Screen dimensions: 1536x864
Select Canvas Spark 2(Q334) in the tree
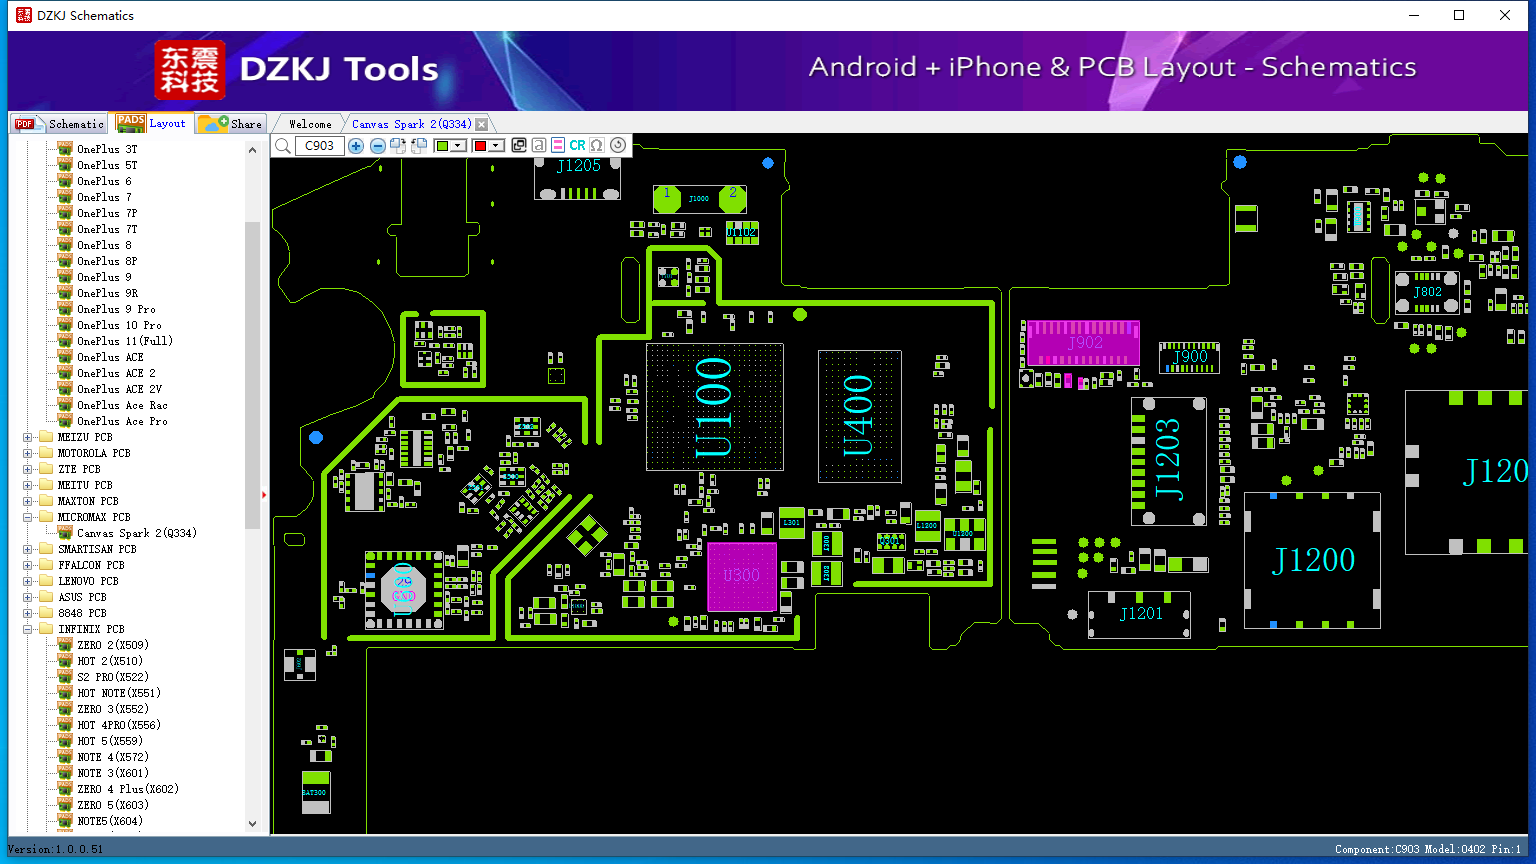pyautogui.click(x=137, y=533)
